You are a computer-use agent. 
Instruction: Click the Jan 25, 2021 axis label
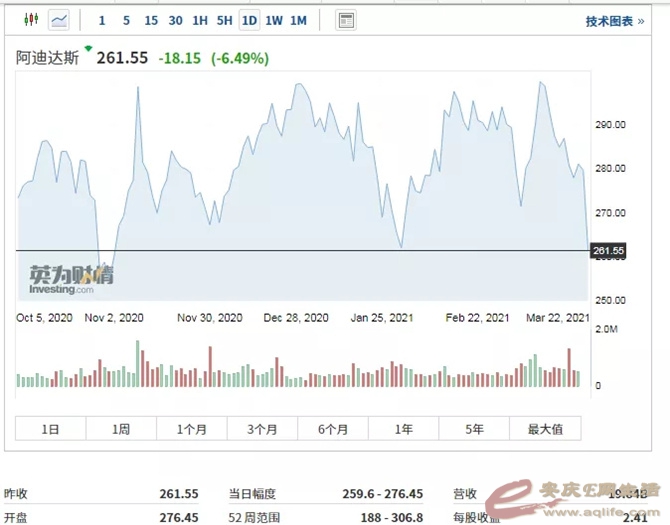382,318
